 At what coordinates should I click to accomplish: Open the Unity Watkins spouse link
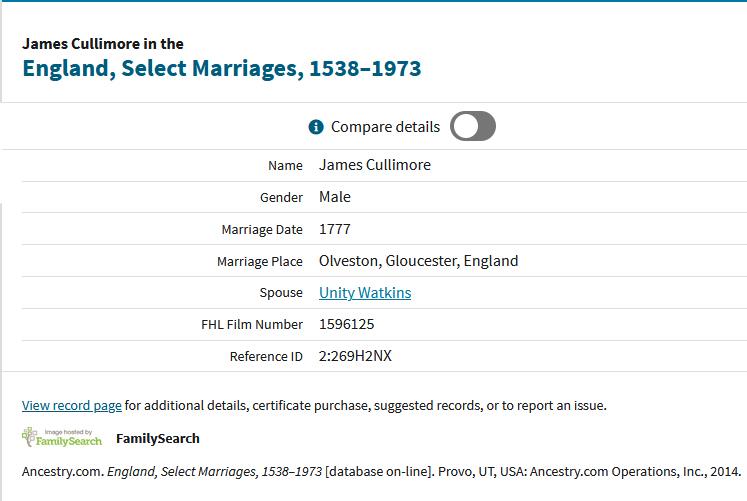(x=365, y=293)
